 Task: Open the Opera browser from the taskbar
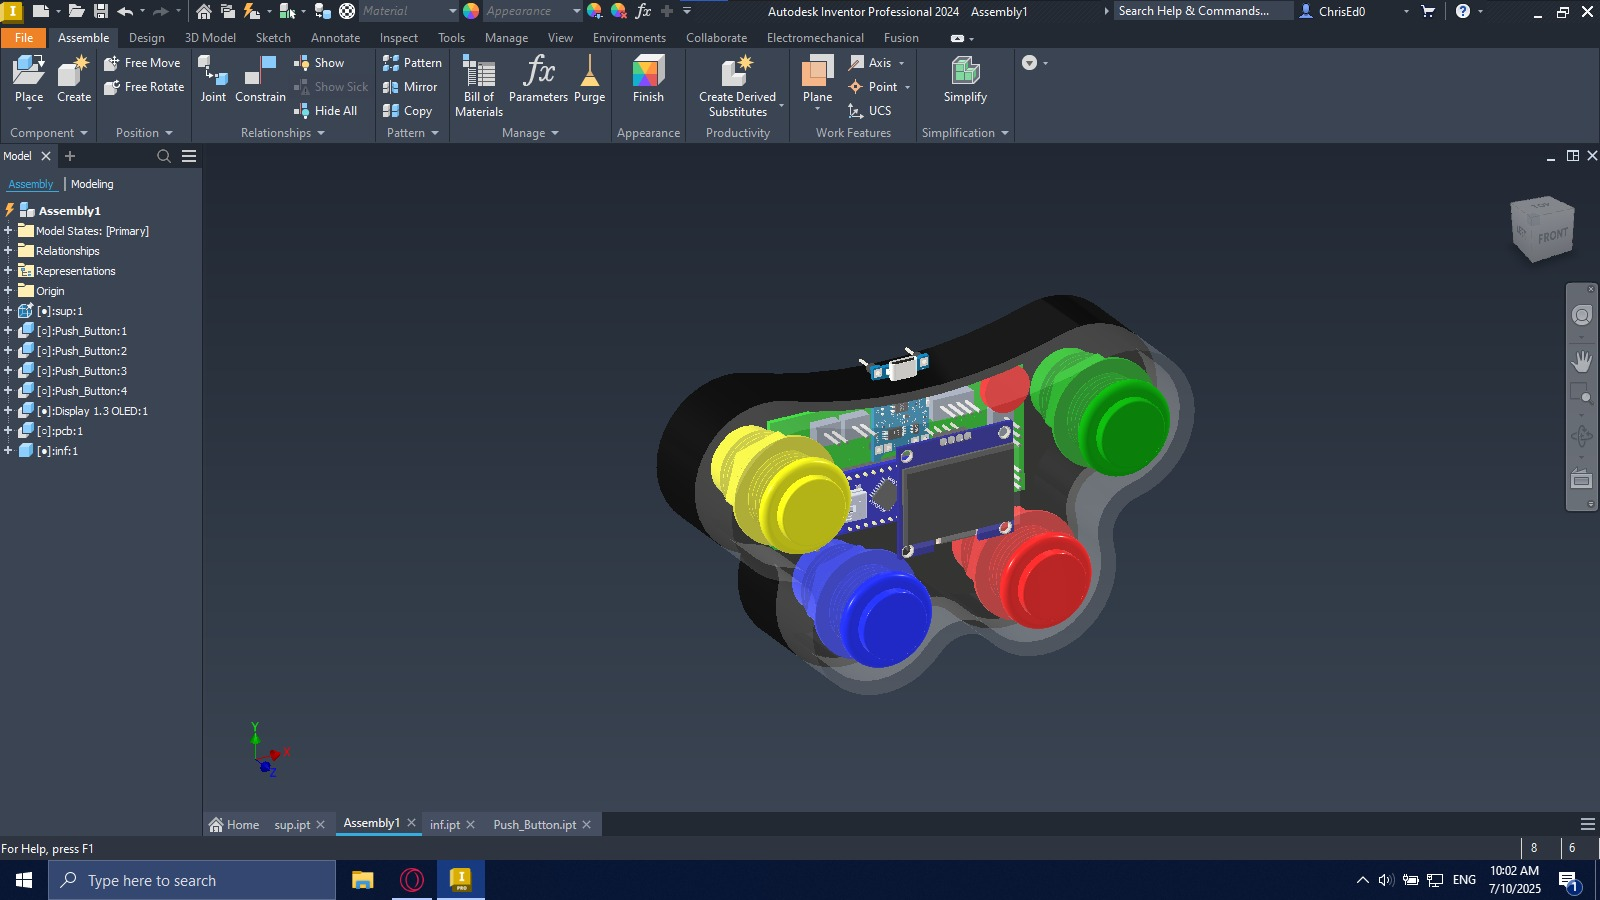click(x=412, y=881)
